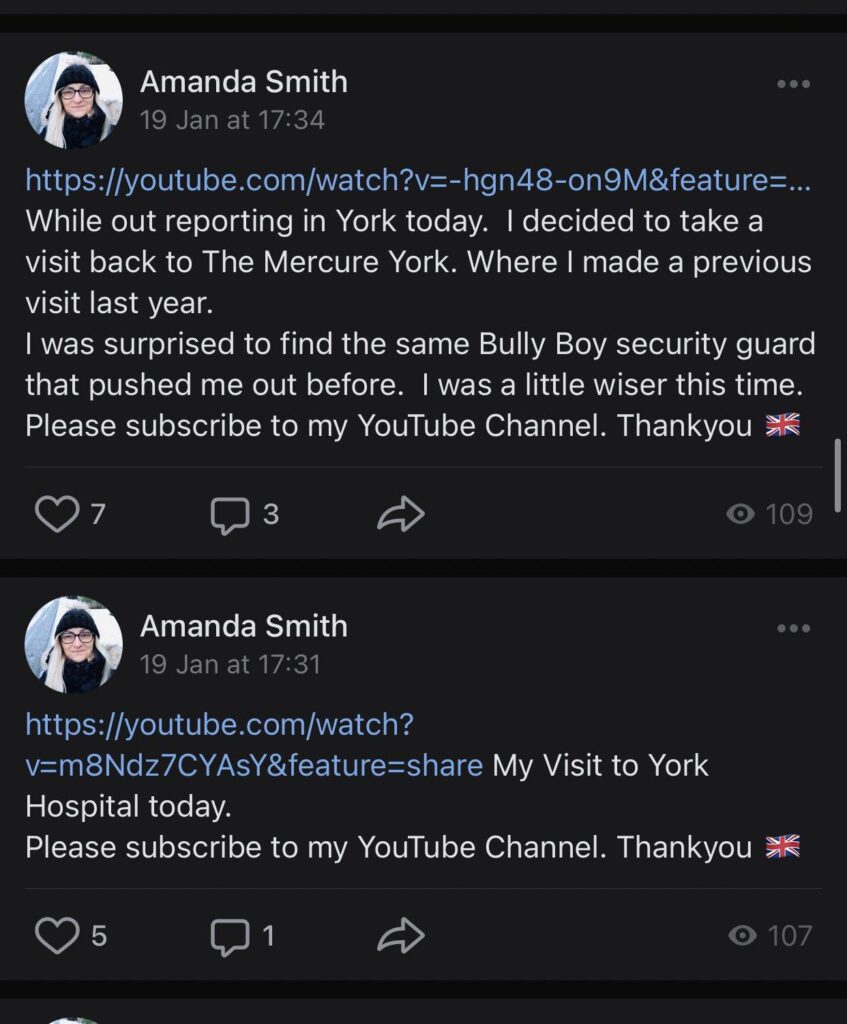Screen dimensions: 847x1024
Task: Click the eye icon showing 109 views
Action: [740, 514]
